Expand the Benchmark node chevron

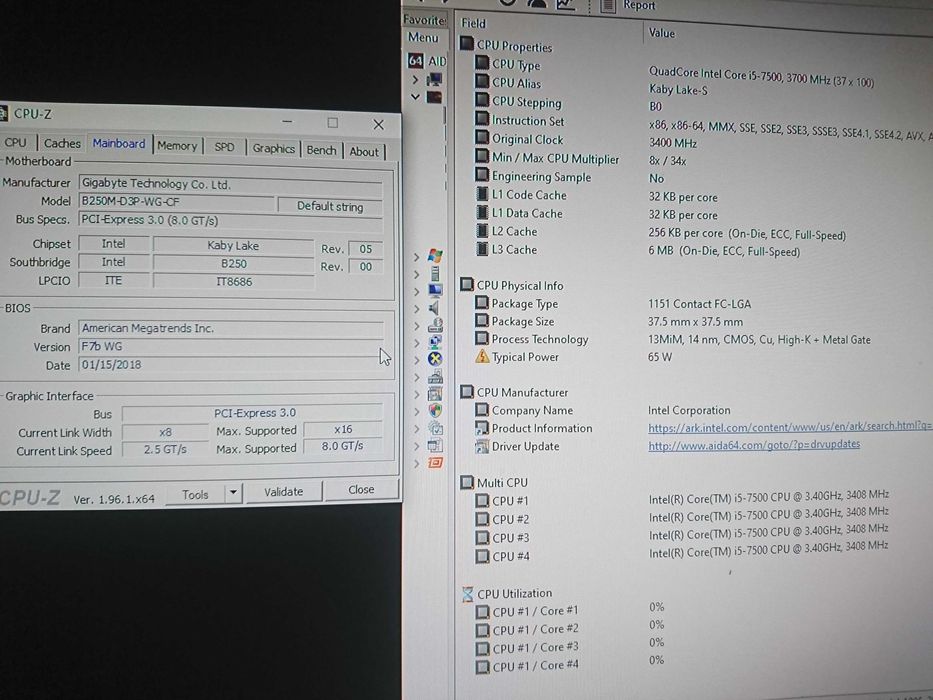[x=417, y=463]
